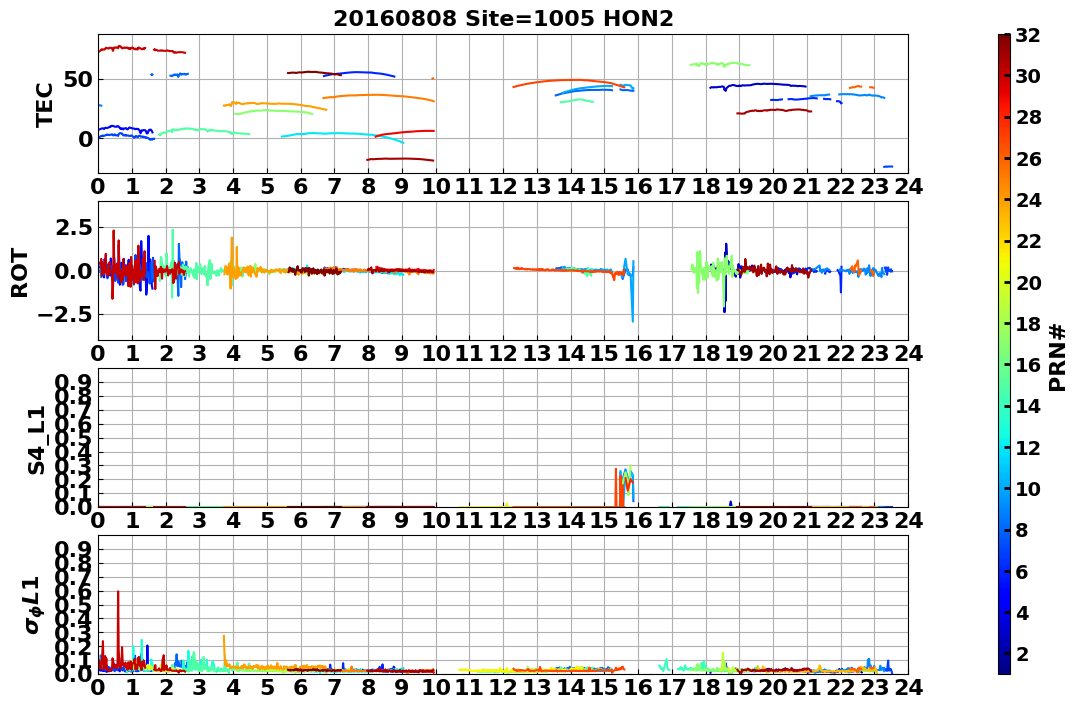1077x709 pixels.
Task: Click hour 16 tick below ROT panel
Action: click(x=638, y=354)
